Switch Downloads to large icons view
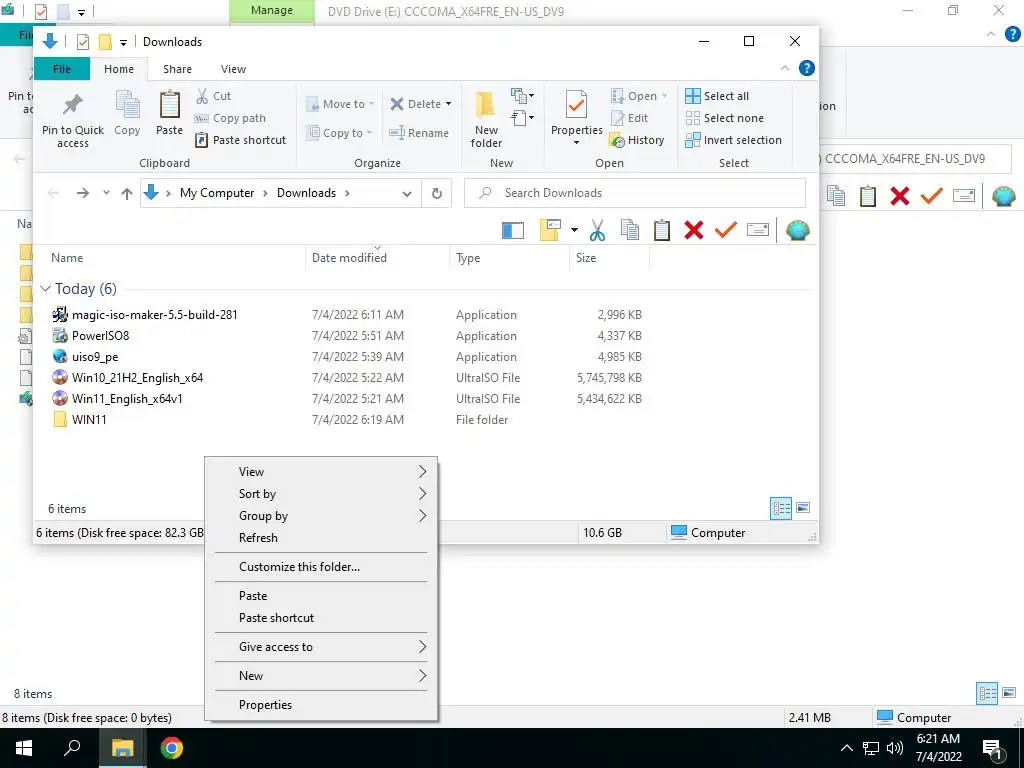Viewport: 1024px width, 768px height. pyautogui.click(x=803, y=507)
